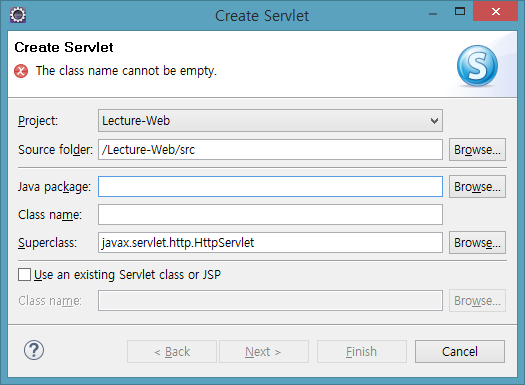Enable Use an existing Servlet class or JSP
The width and height of the screenshot is (525, 385).
[x=24, y=275]
